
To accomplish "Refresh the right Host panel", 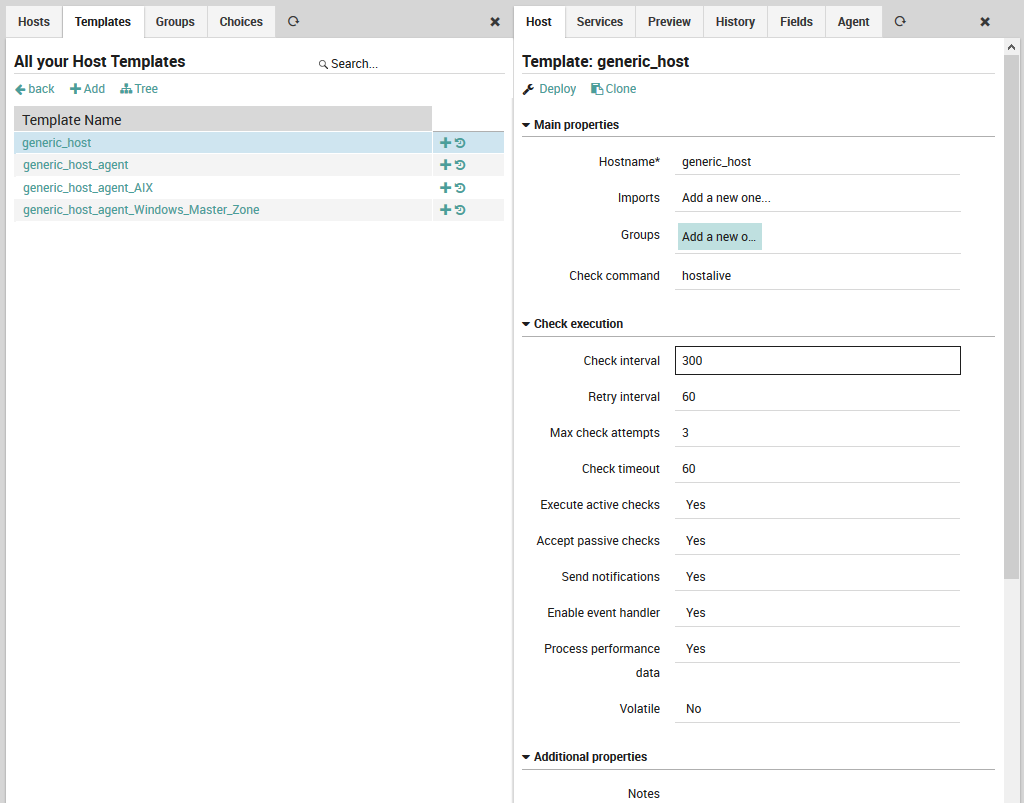I will click(x=899, y=21).
